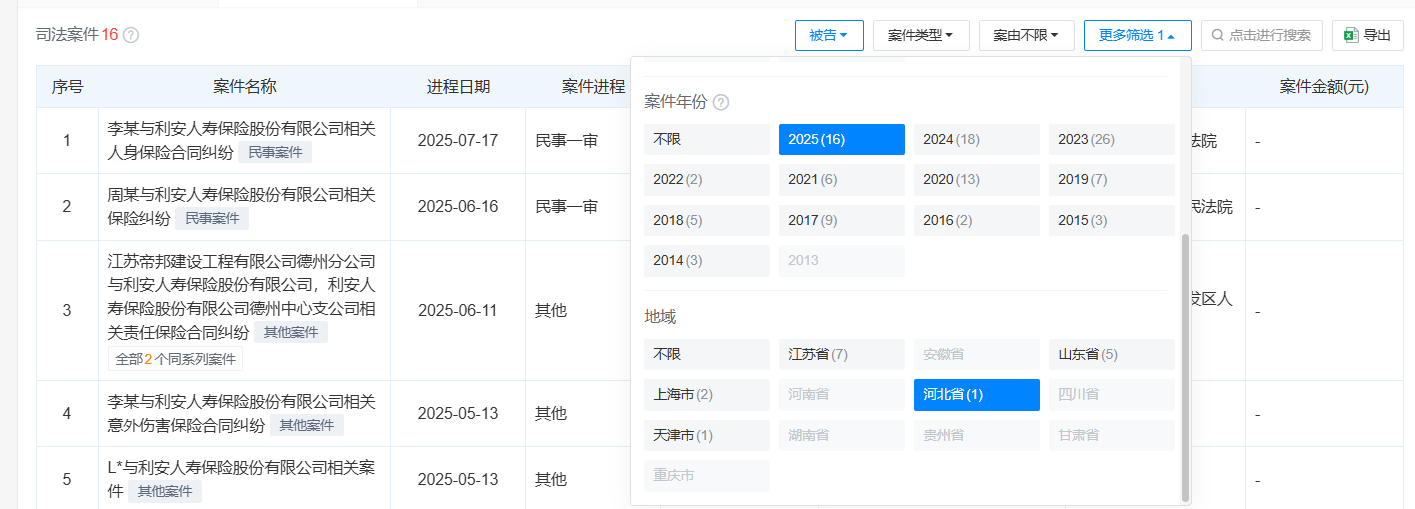
Task: Click the 案件名称 column header
Action: click(x=244, y=87)
